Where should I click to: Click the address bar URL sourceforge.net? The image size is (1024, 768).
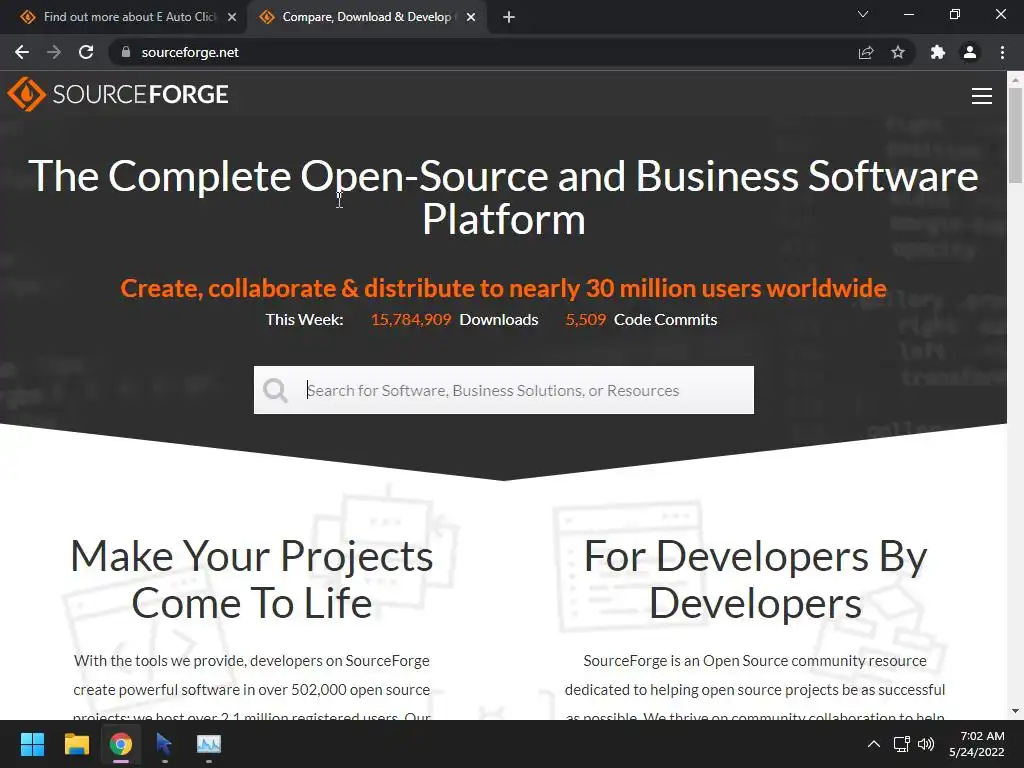190,52
